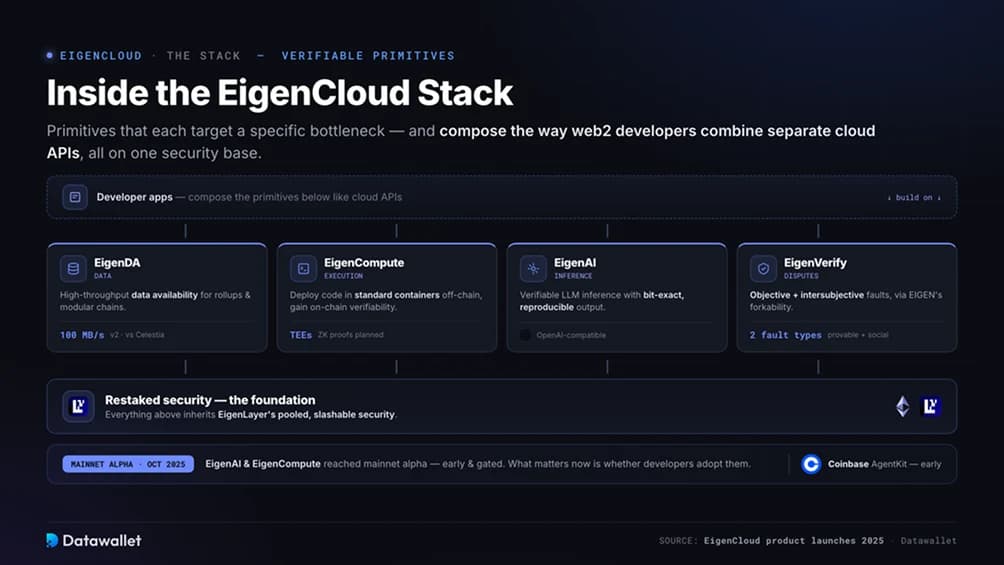Click the '100 MB/s' value
Viewport: 1004px width, 565px height.
(x=82, y=334)
